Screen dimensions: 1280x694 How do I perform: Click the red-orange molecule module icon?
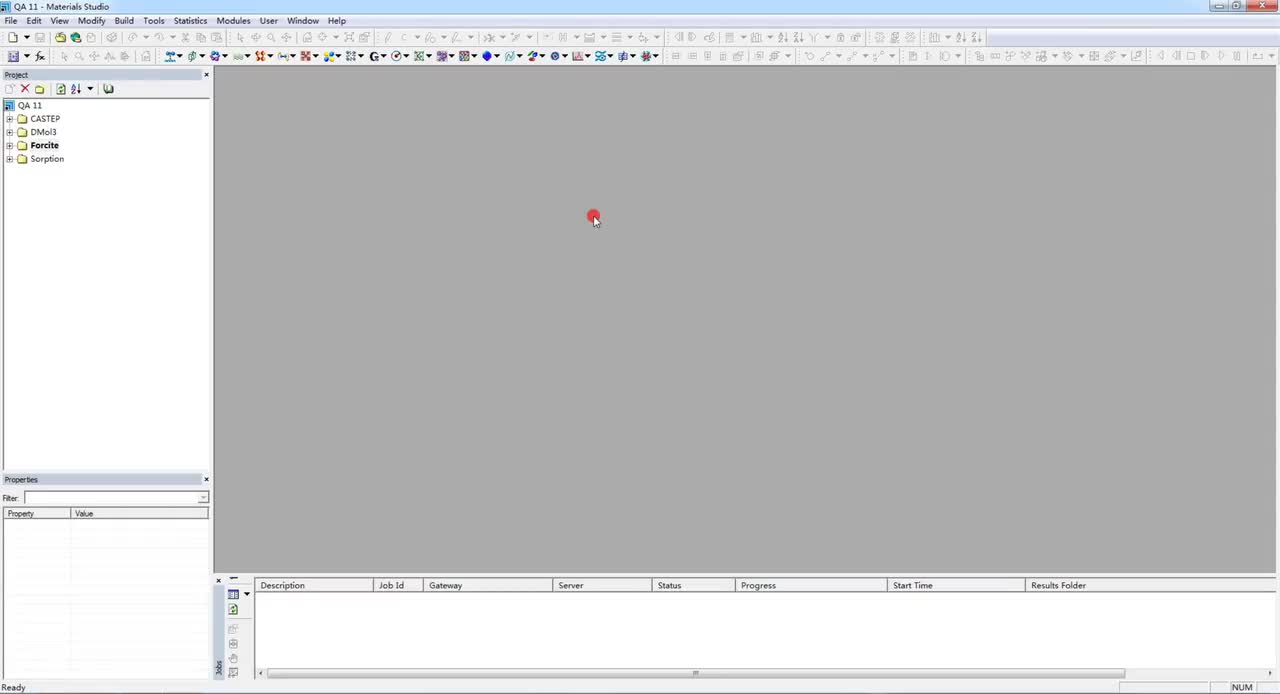point(260,56)
